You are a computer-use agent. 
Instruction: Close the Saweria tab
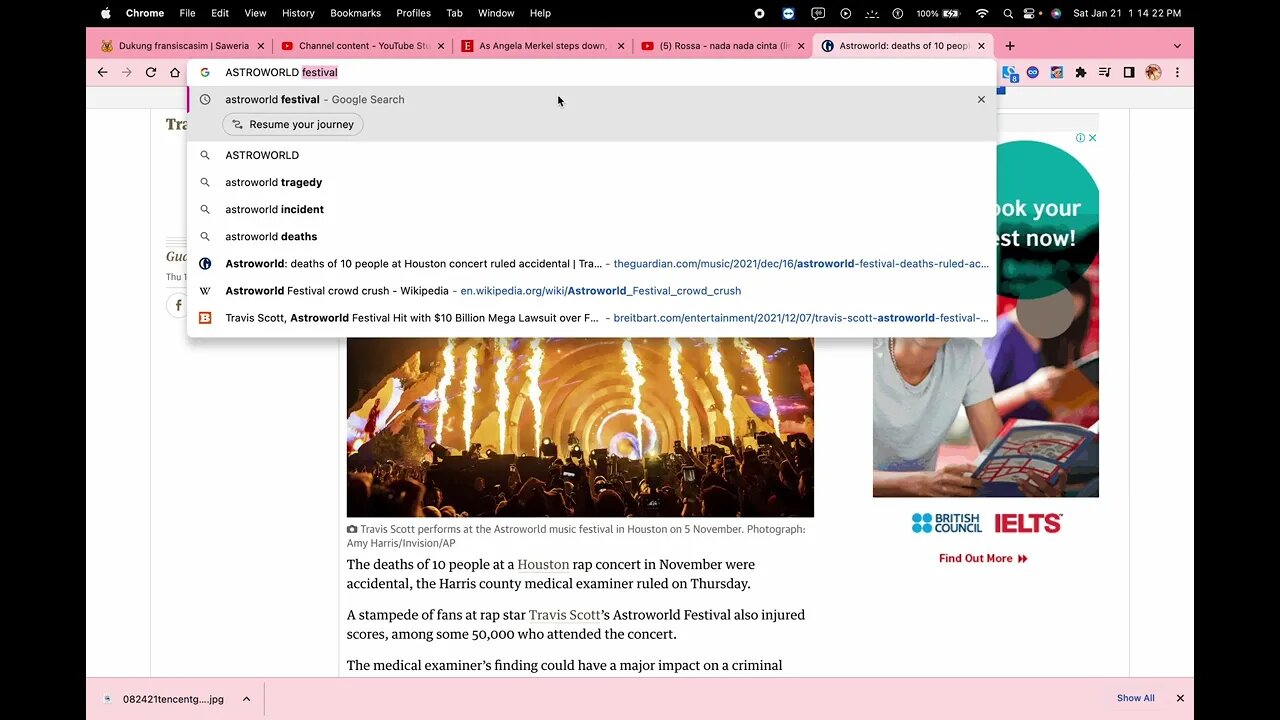click(x=260, y=46)
